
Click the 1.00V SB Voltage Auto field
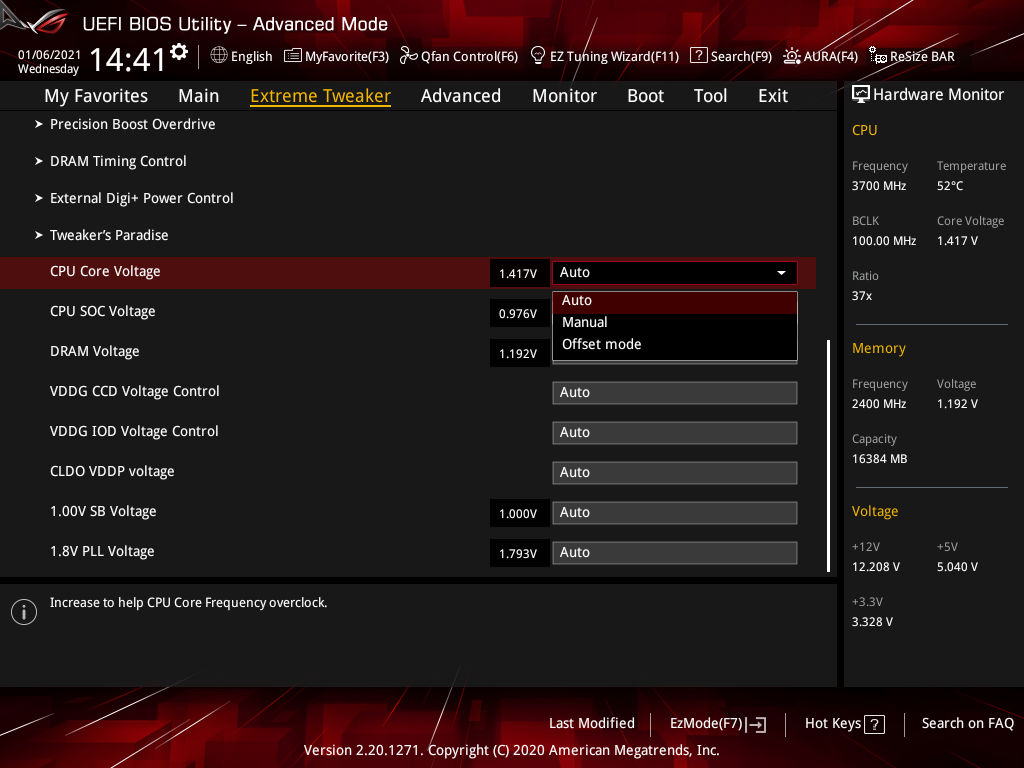click(x=675, y=513)
